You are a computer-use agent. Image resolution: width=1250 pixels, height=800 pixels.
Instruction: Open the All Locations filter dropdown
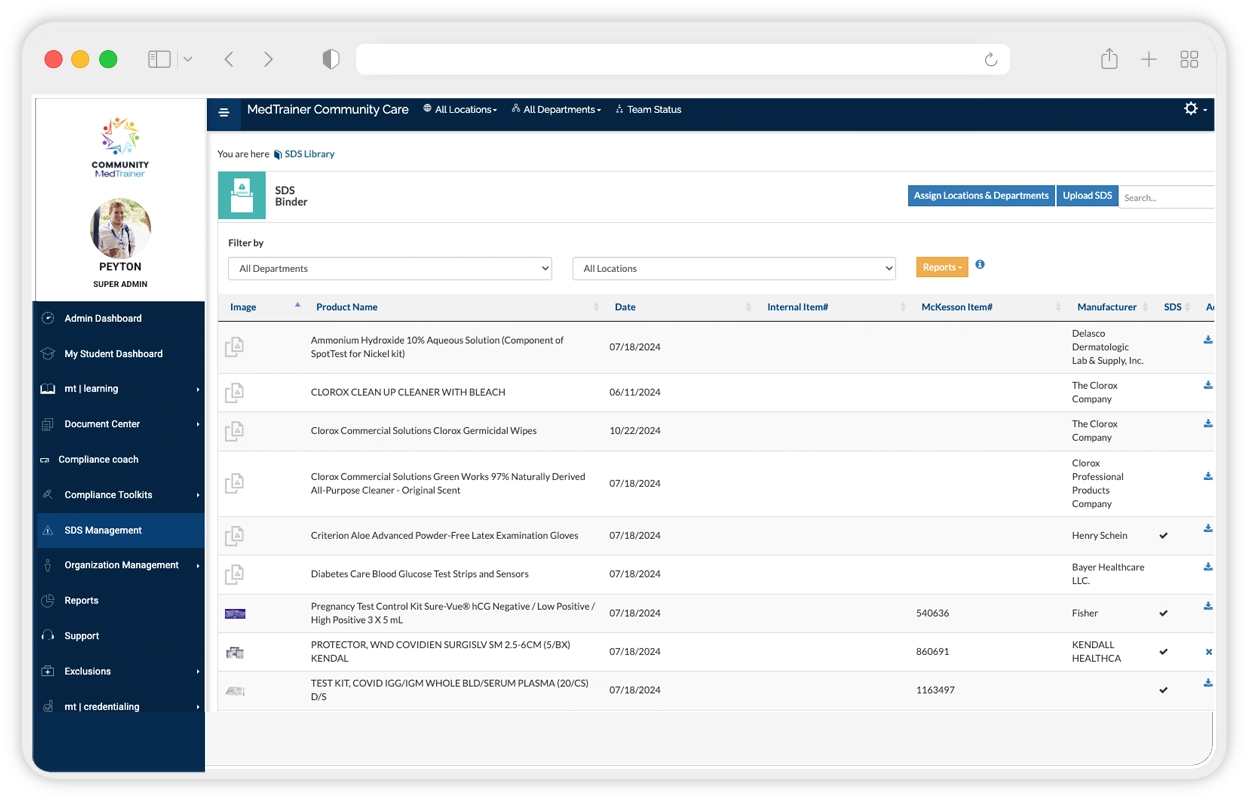tap(733, 269)
